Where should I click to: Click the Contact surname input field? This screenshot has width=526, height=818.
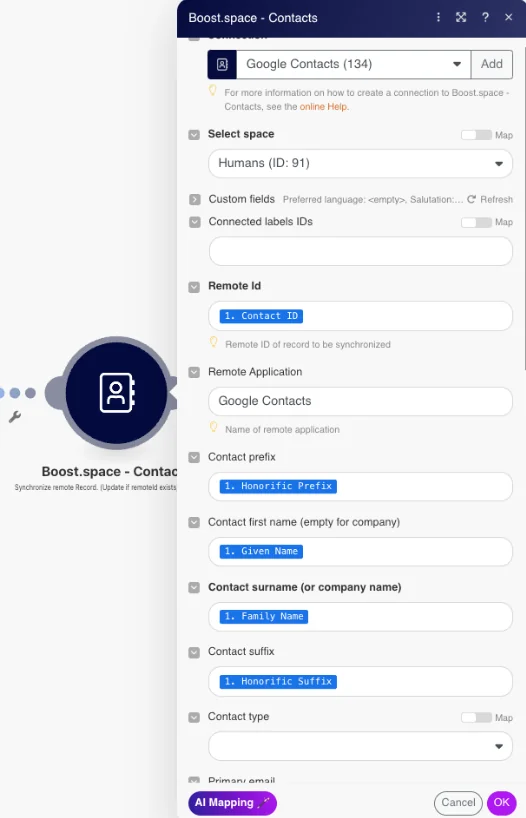361,617
